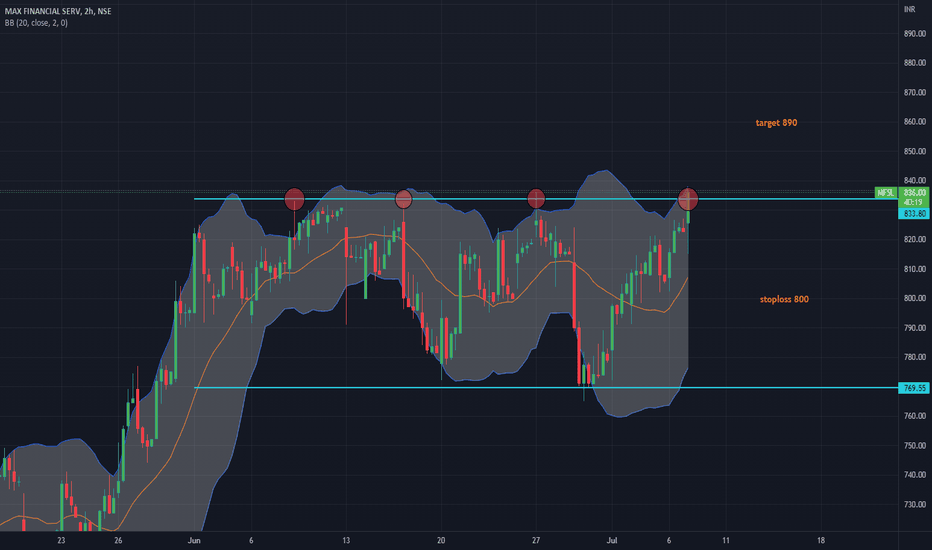Click the 40:19 candle countdown timer

915,202
